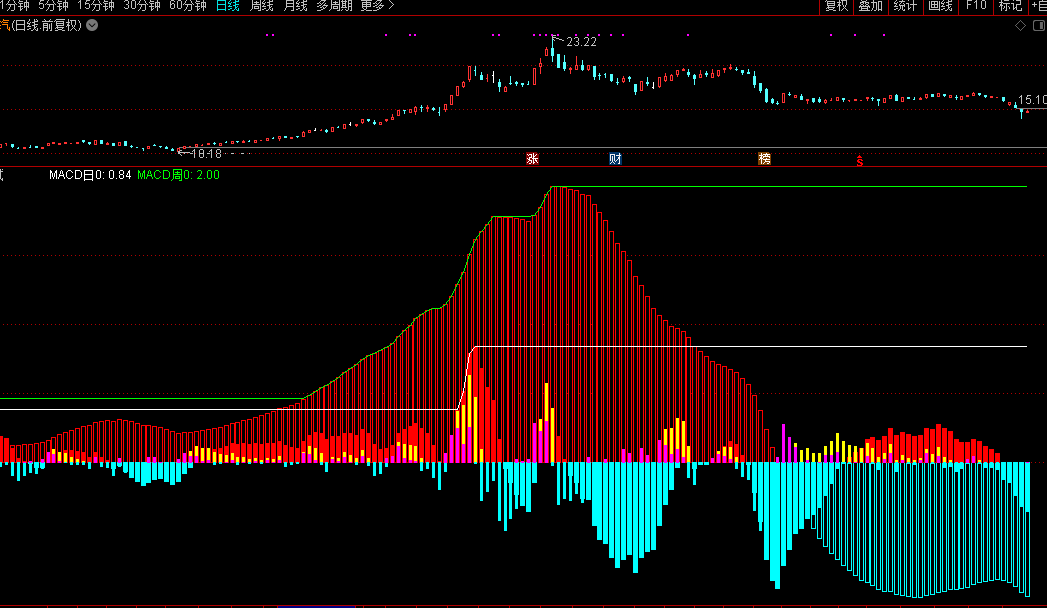The height and width of the screenshot is (608, 1047).
Task: Click the blue 财 financial marker icon
Action: click(615, 158)
